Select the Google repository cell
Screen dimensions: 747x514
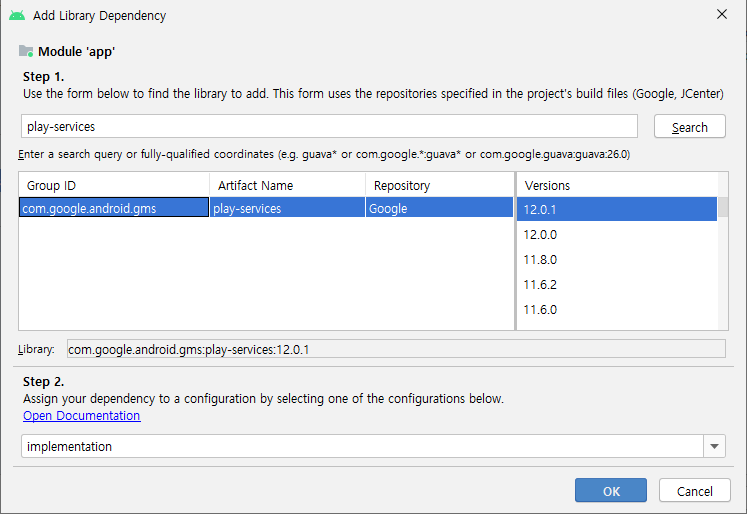[x=439, y=208]
